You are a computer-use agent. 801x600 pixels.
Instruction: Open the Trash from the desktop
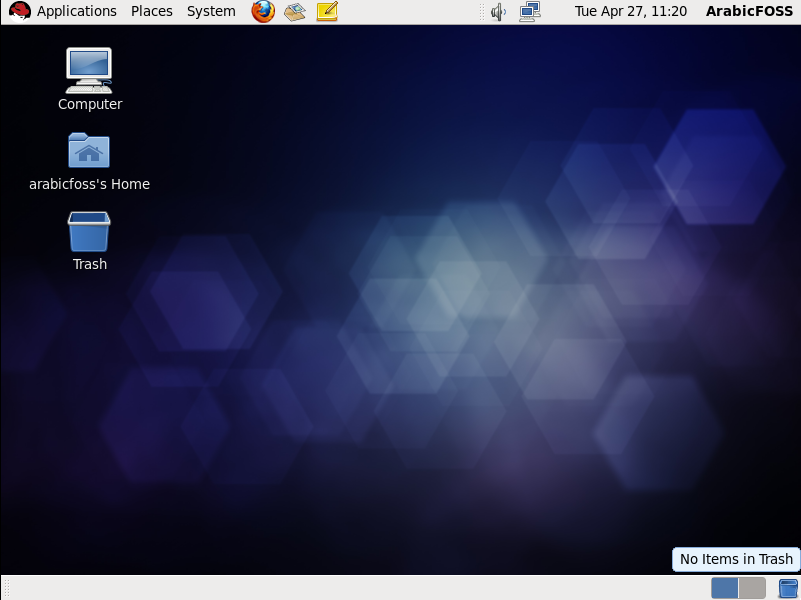coord(89,230)
